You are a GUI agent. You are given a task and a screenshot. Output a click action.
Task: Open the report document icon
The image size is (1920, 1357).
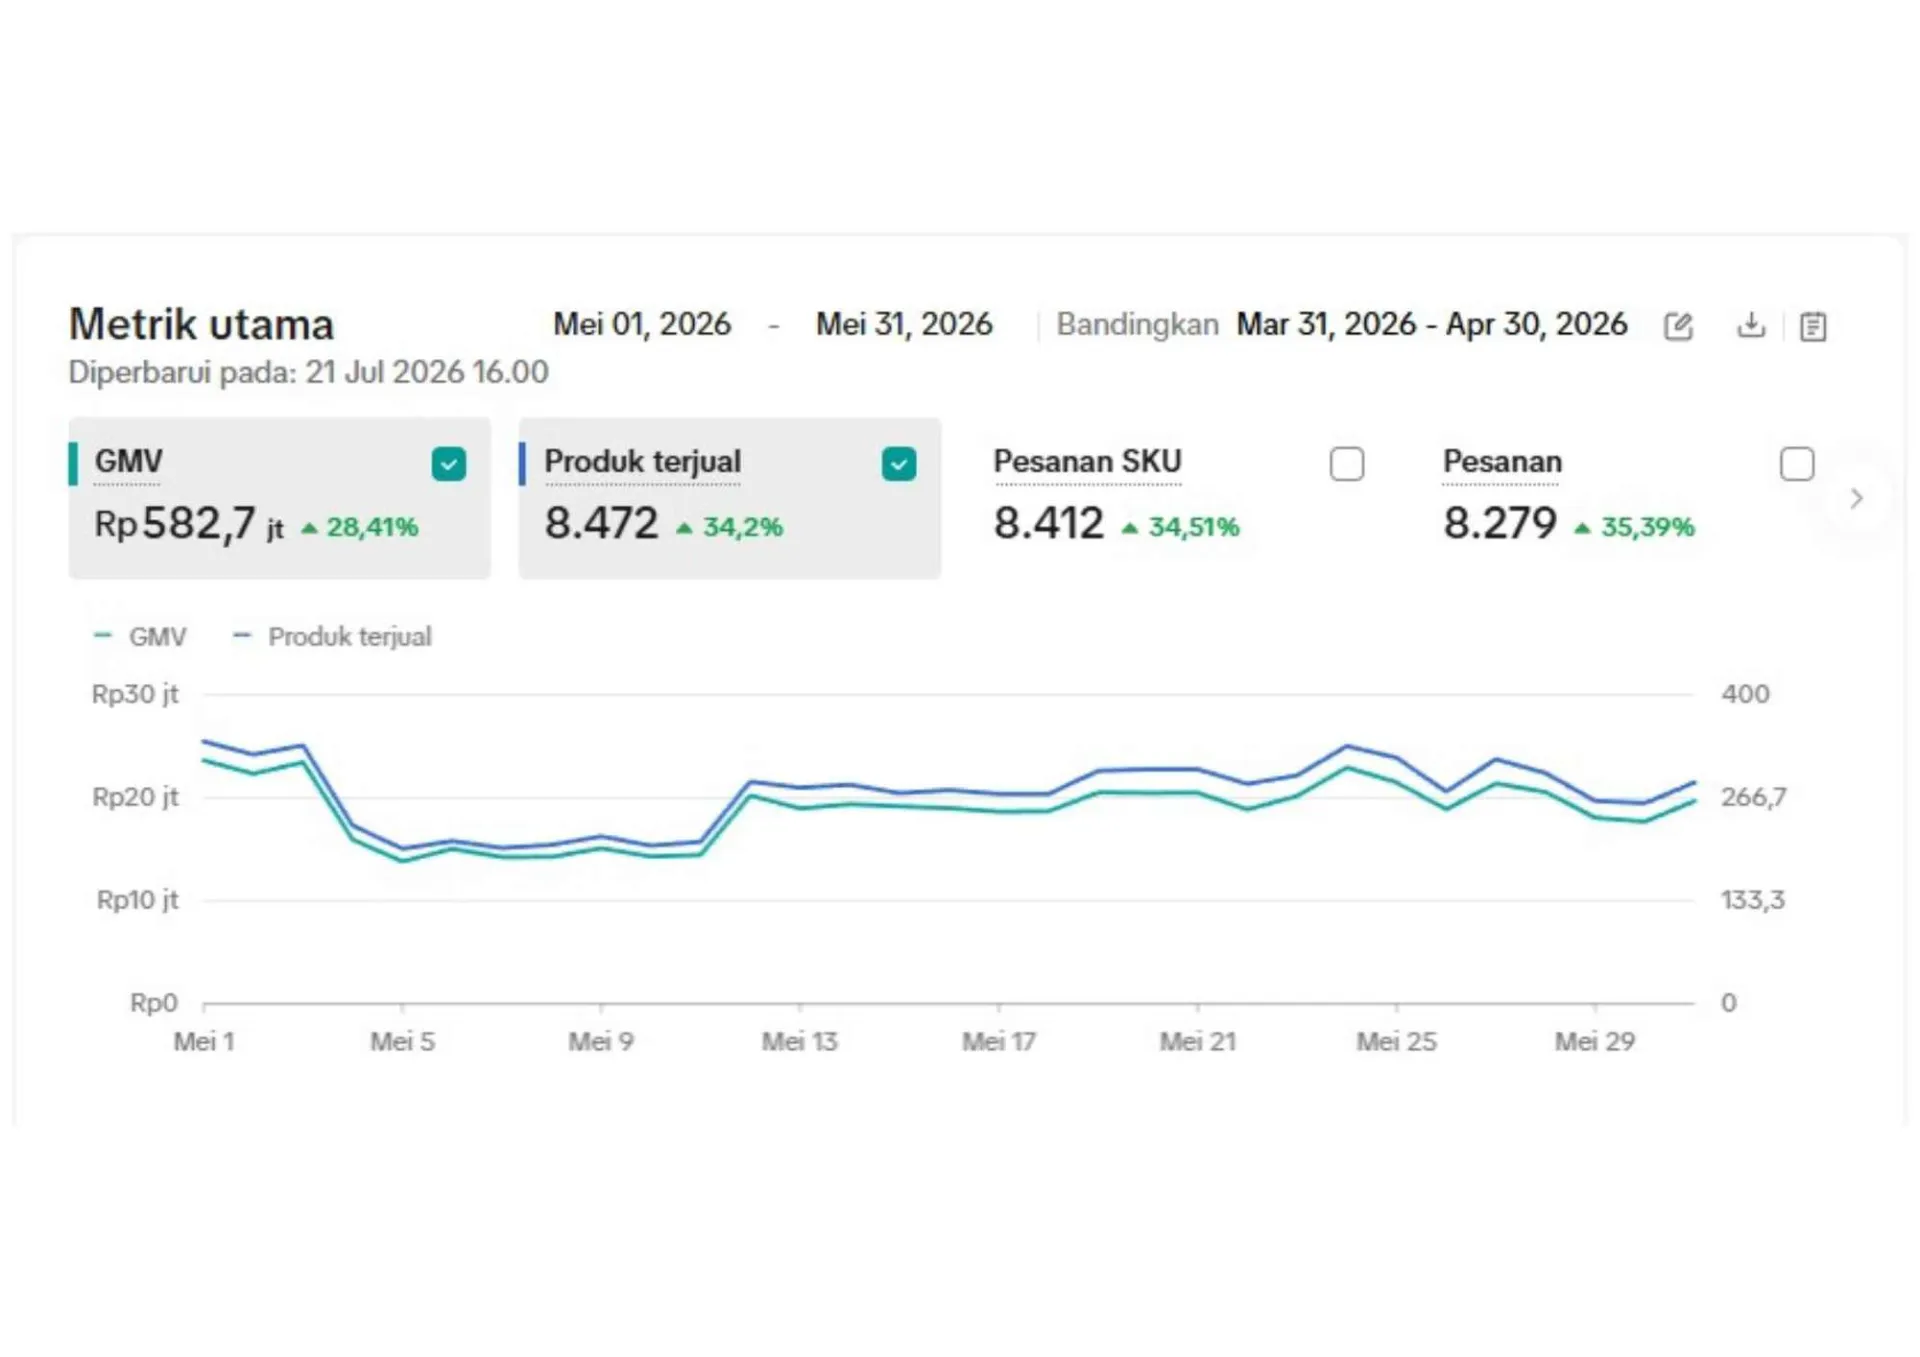click(x=1813, y=326)
